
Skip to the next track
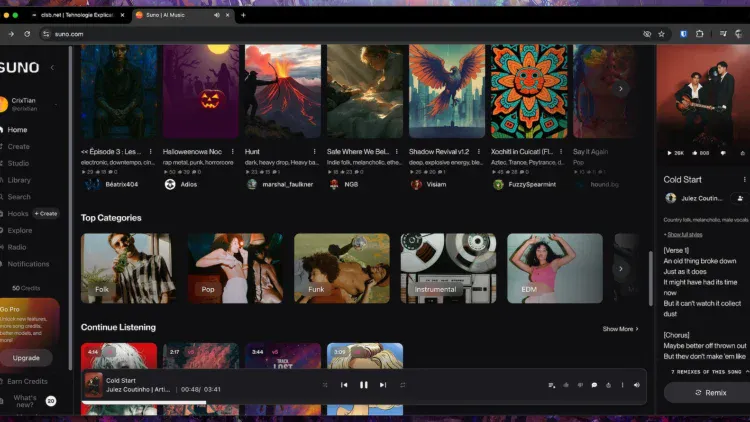(383, 384)
